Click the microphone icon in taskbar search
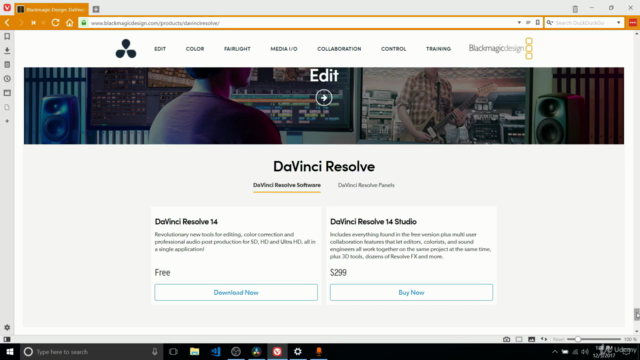This screenshot has width=640, height=360. pos(155,352)
